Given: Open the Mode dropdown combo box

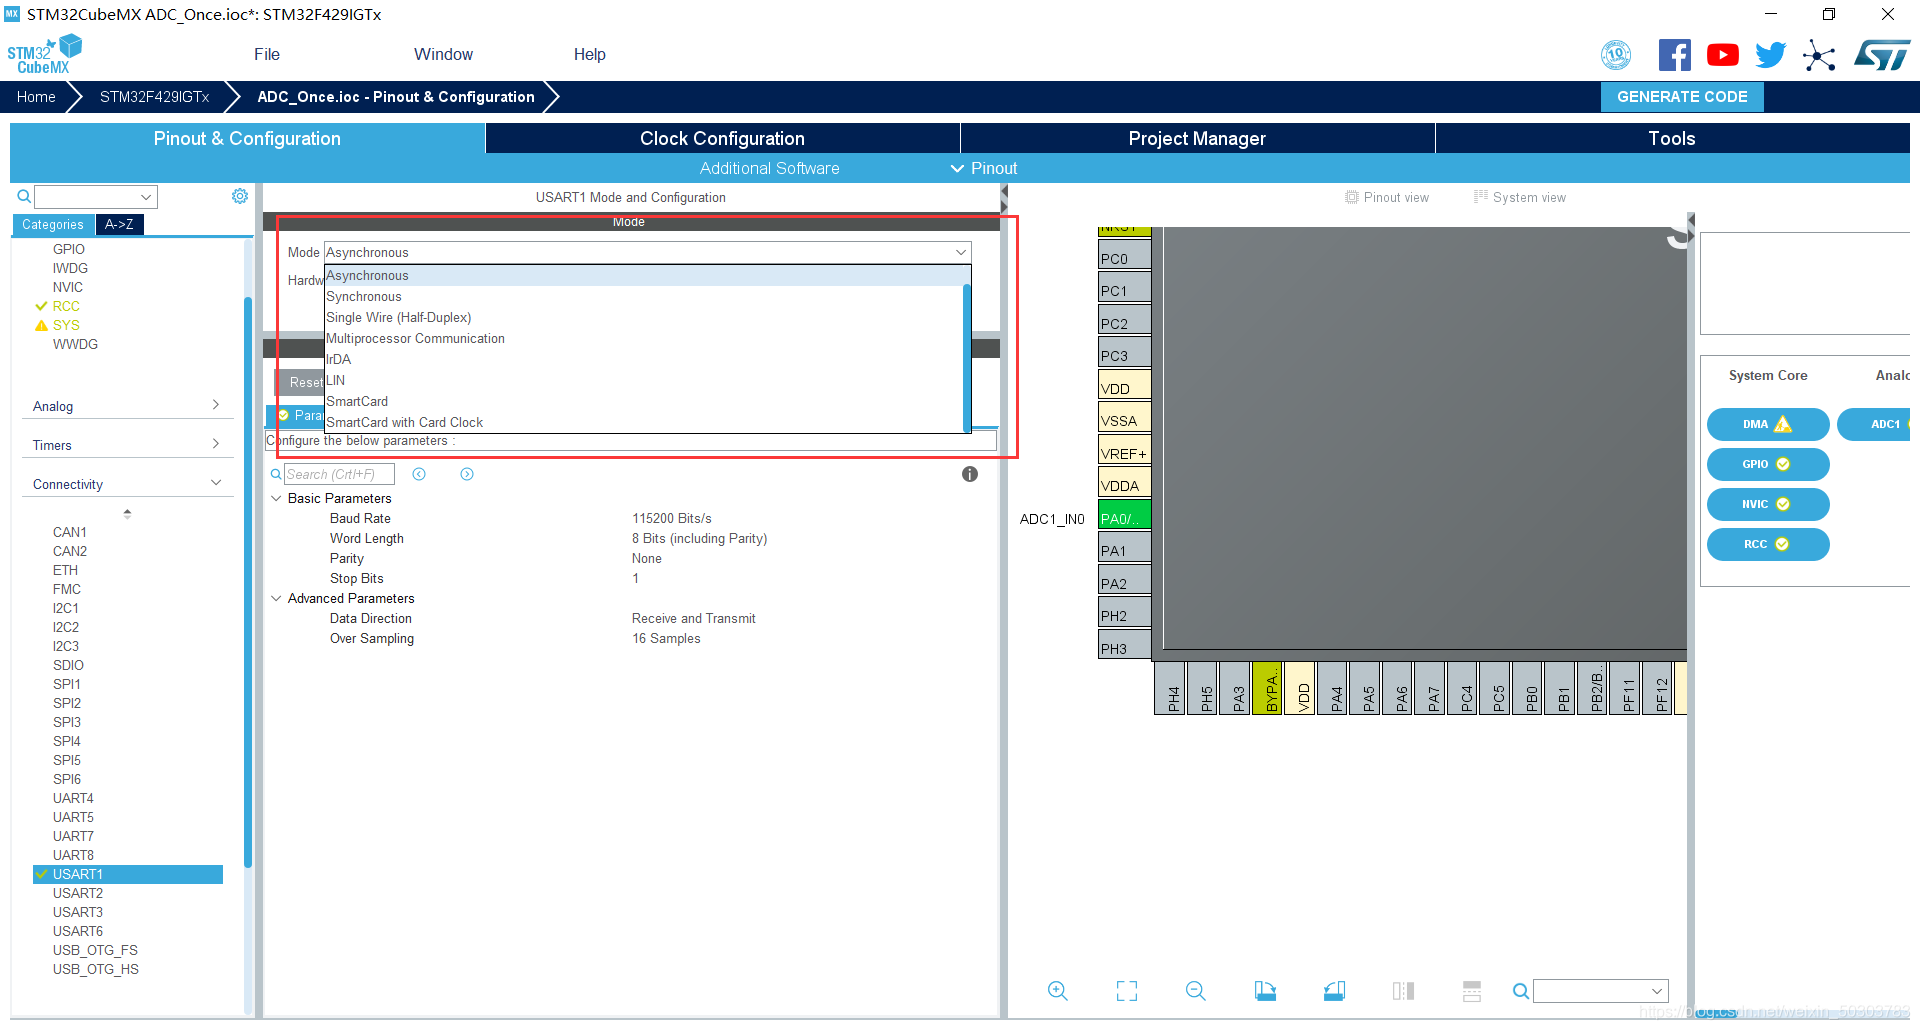Looking at the screenshot, I should pyautogui.click(x=647, y=252).
